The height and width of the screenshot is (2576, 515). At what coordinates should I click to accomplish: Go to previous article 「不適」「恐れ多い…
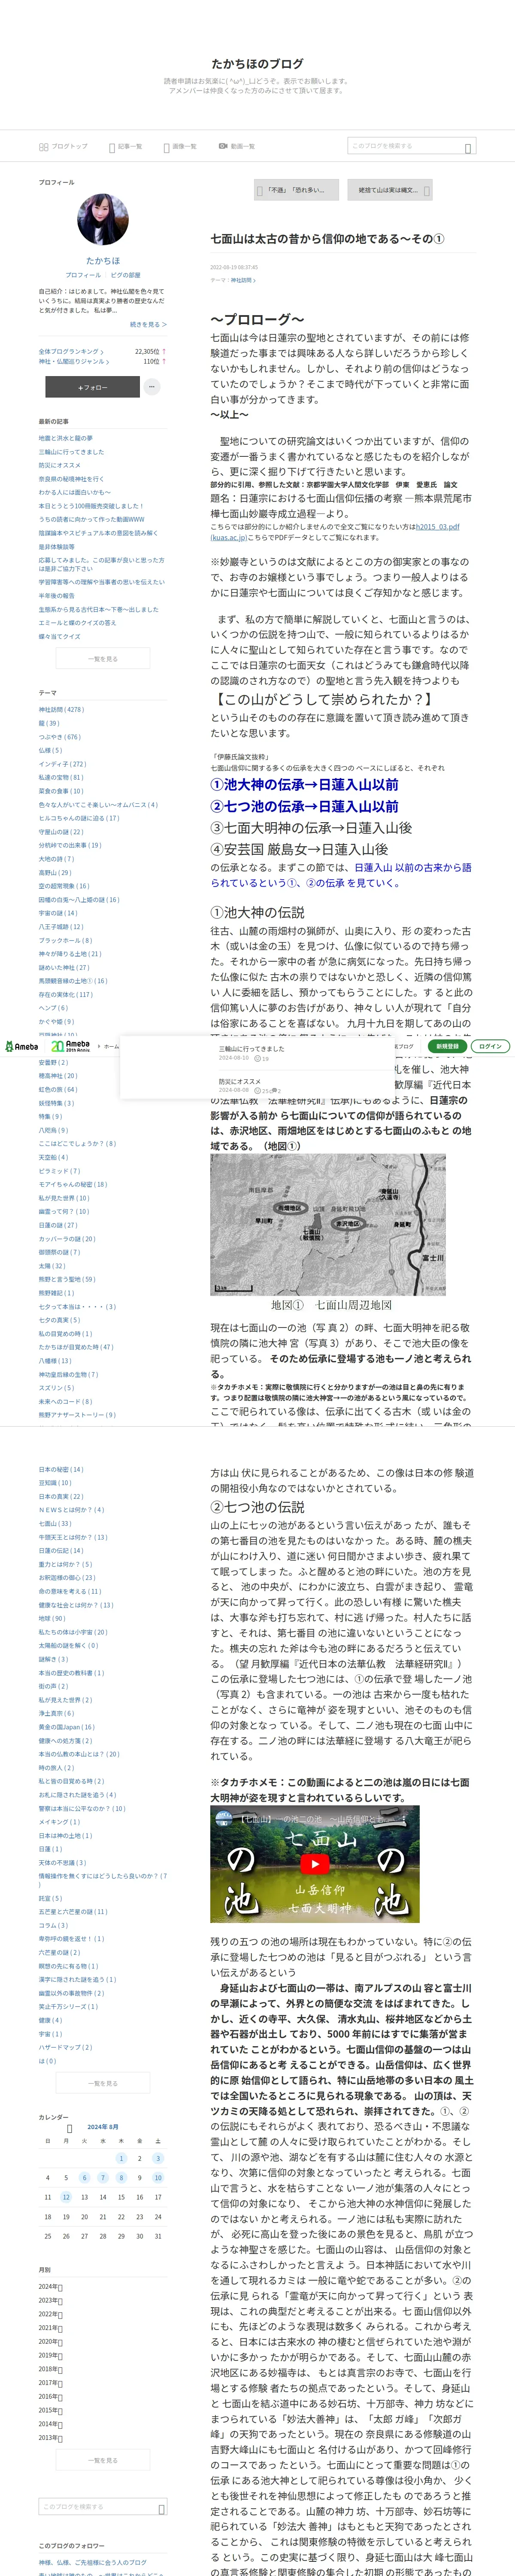pyautogui.click(x=296, y=190)
